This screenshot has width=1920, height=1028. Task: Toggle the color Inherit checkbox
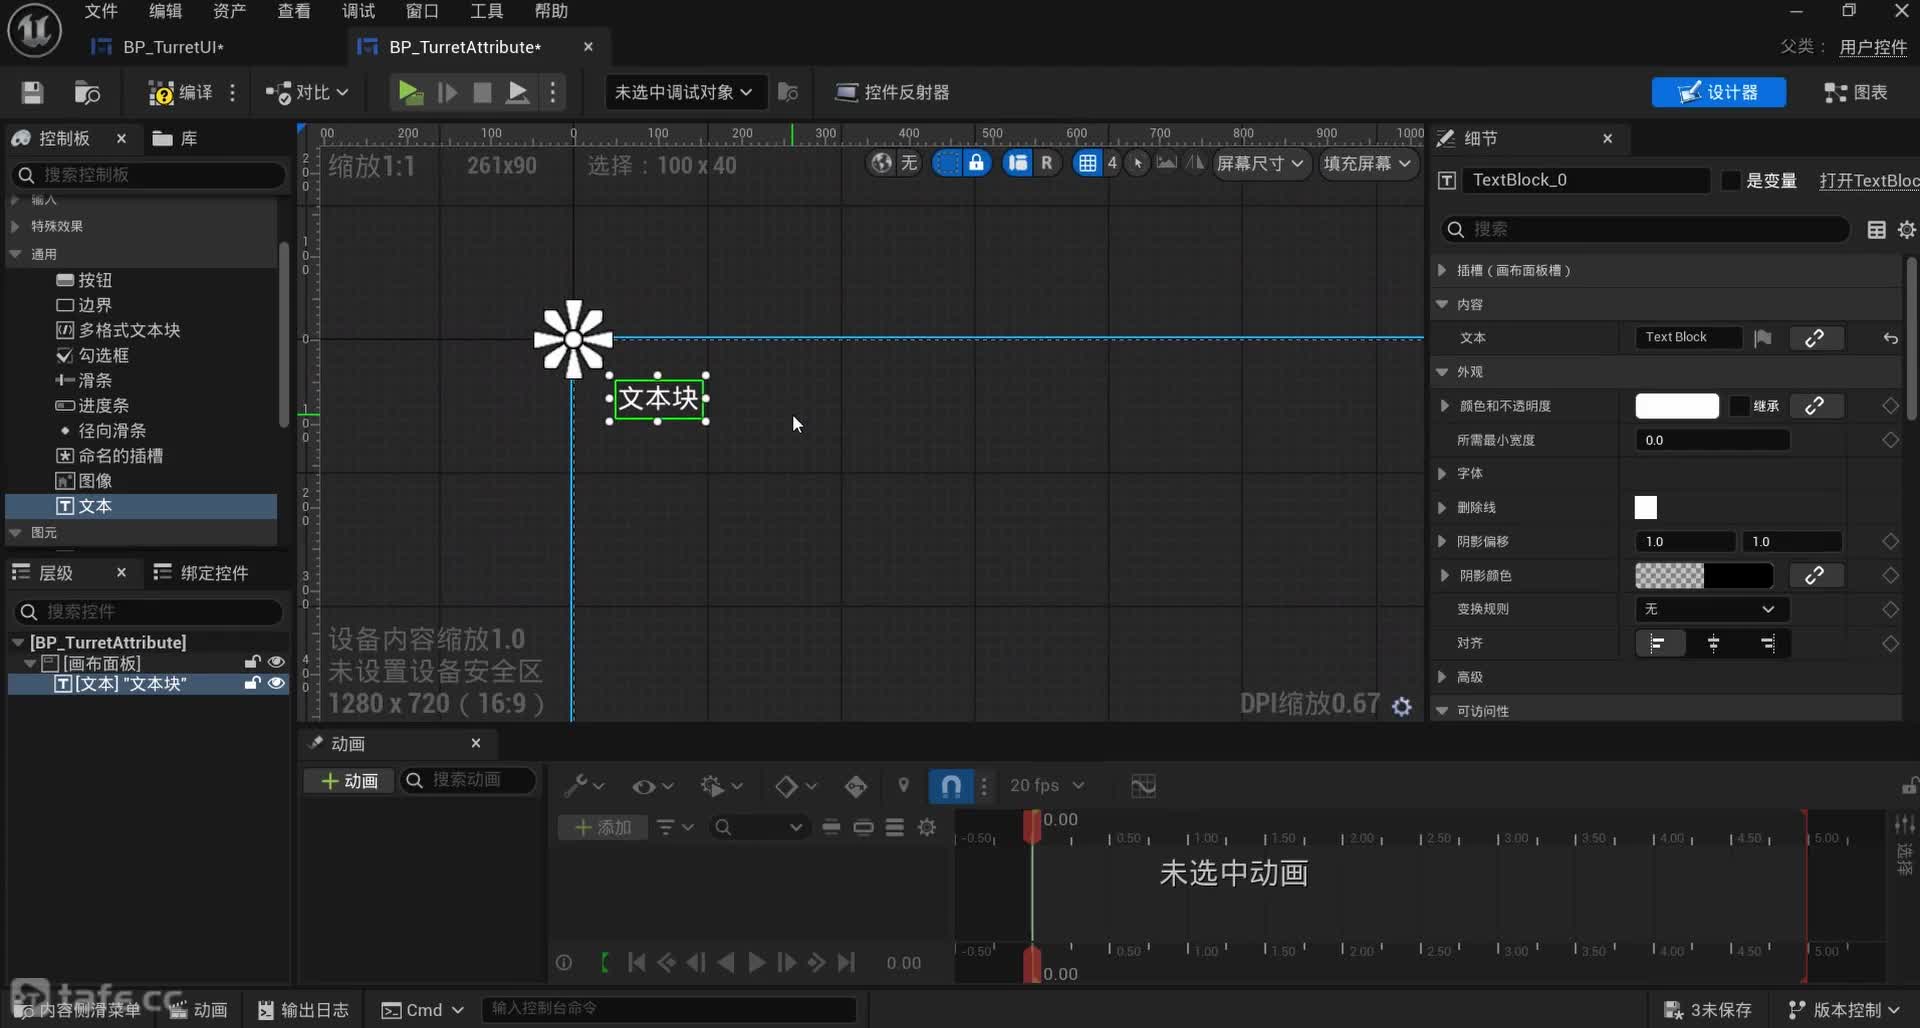point(1740,406)
